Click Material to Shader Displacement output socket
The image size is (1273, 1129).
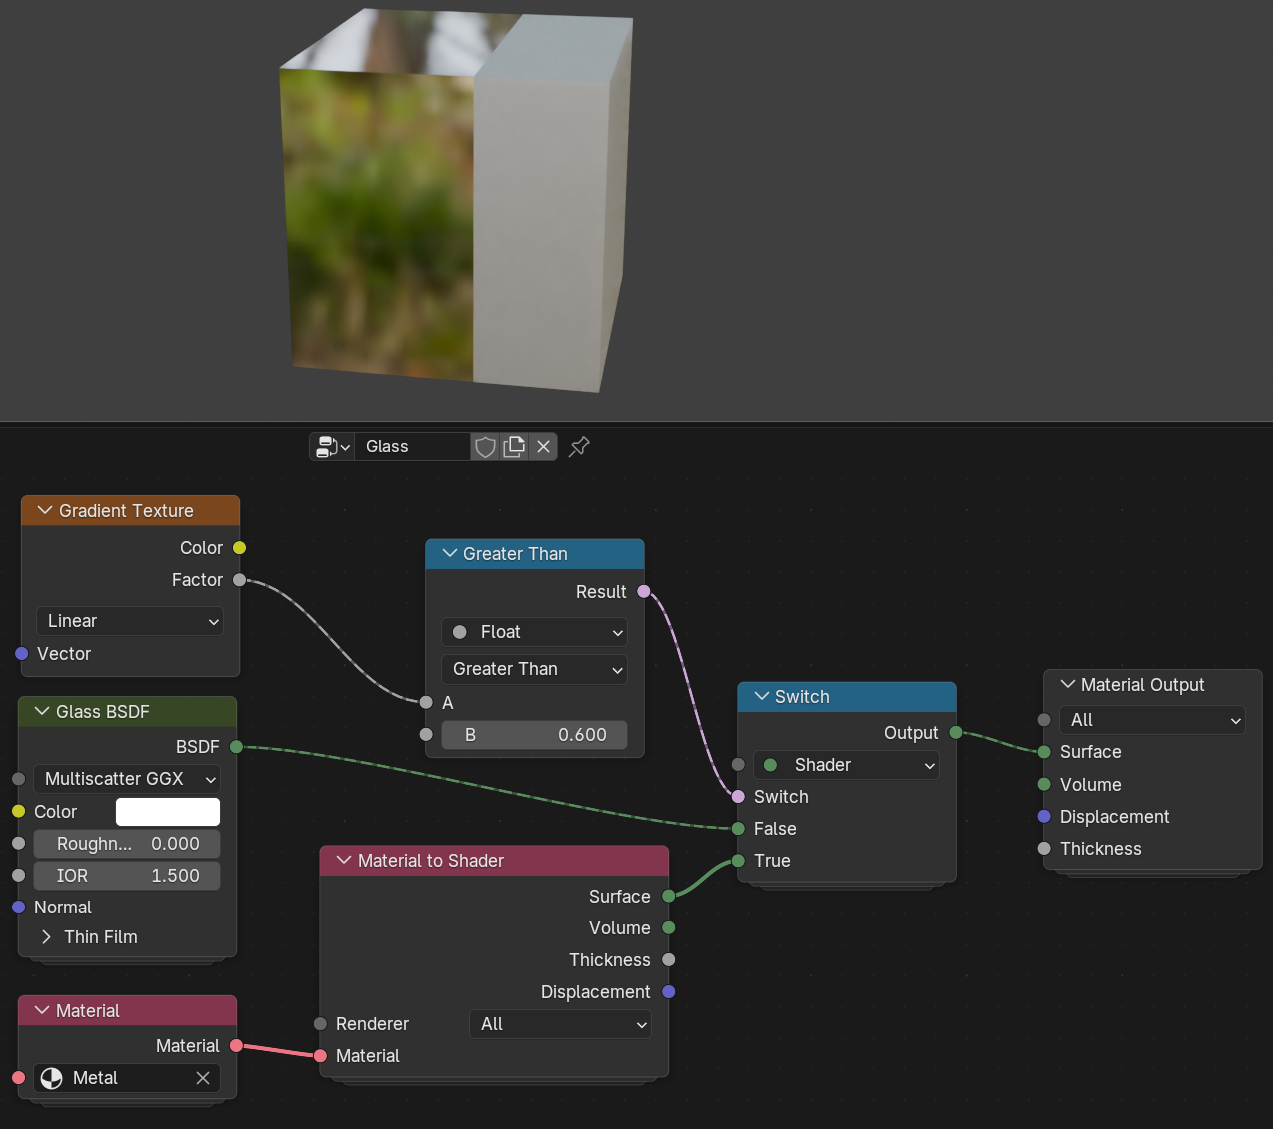669,991
